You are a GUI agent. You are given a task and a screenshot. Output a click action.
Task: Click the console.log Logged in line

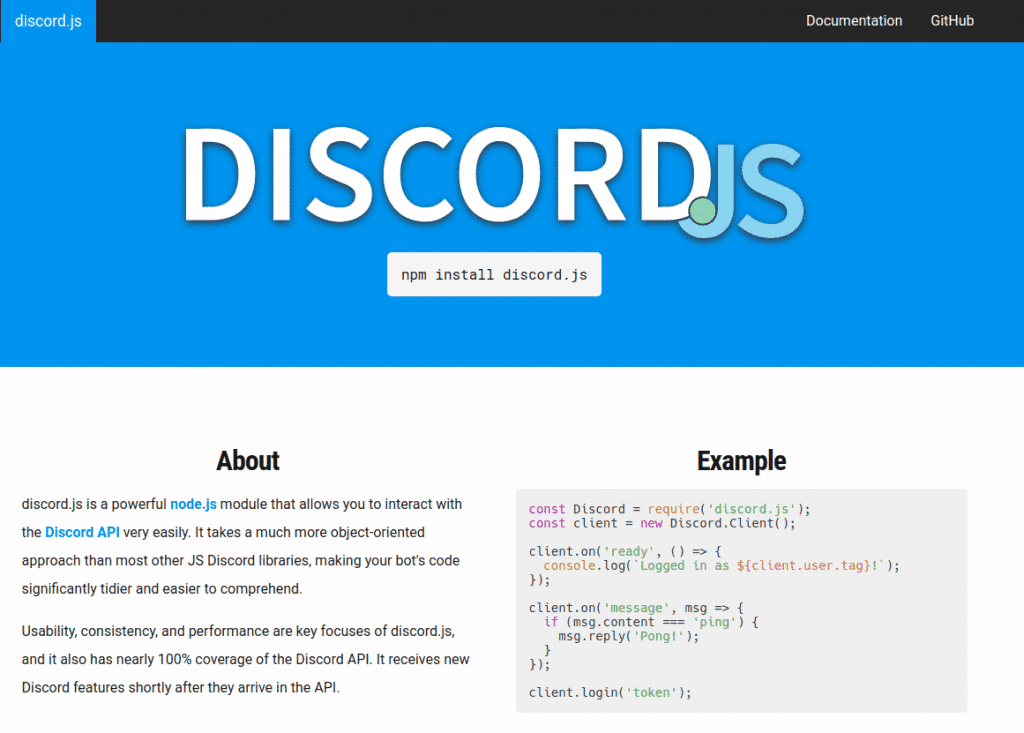coord(721,566)
